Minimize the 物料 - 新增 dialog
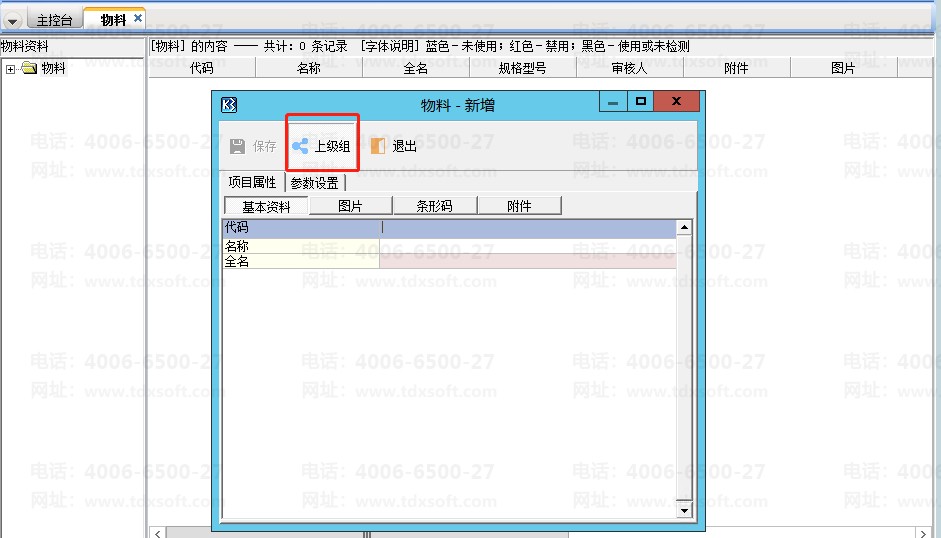This screenshot has width=941, height=538. pos(613,101)
